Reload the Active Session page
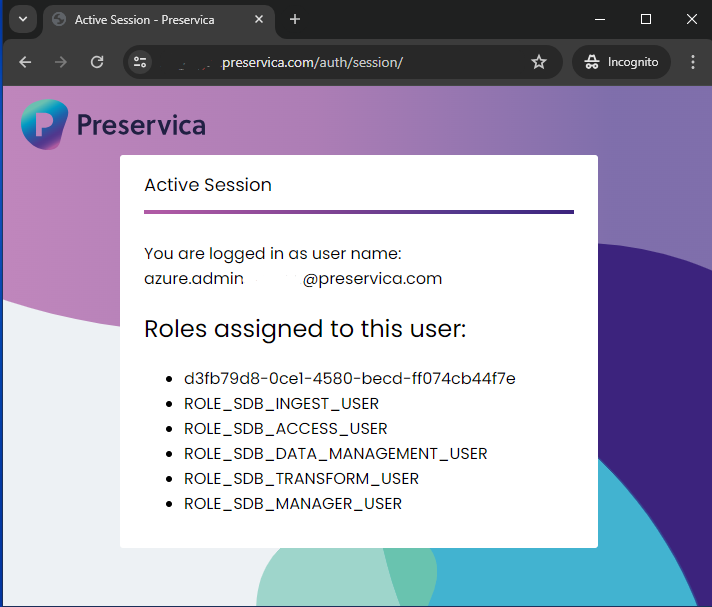Viewport: 712px width, 607px height. [x=97, y=62]
